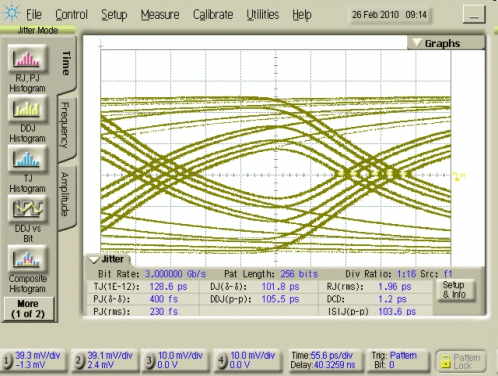Select the DDJ vs Bit graph
The height and width of the screenshot is (376, 498).
tap(27, 209)
